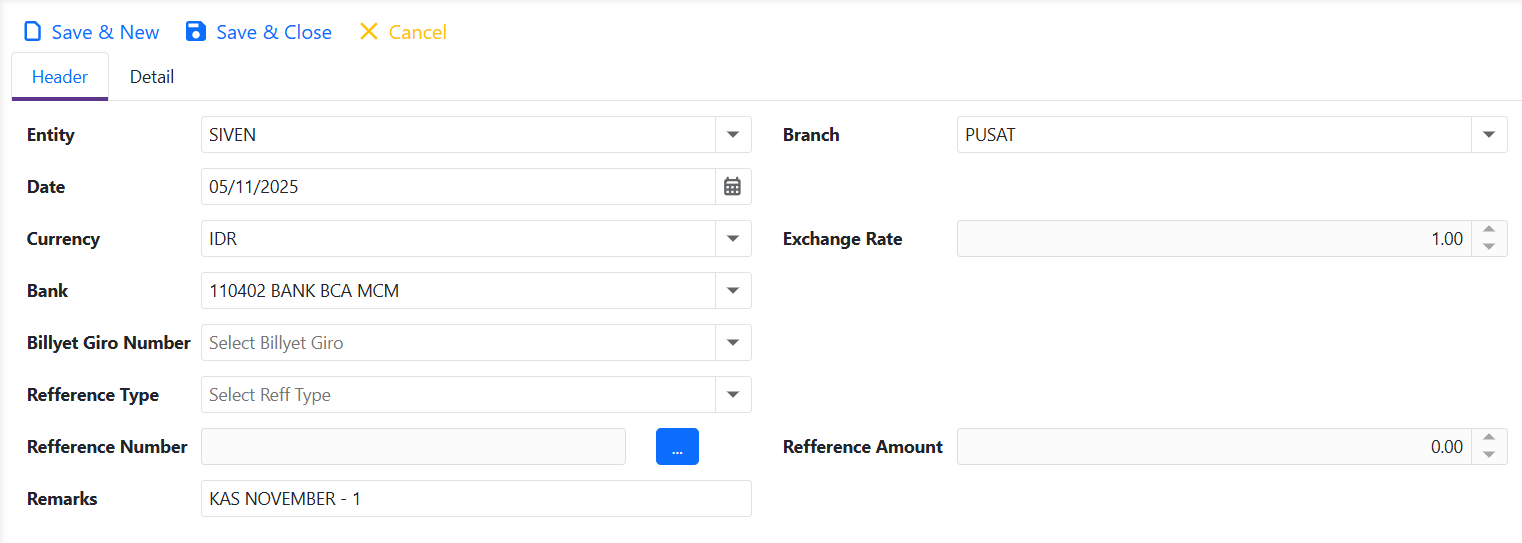Click the Refference Number label
Viewport: 1522px width, 543px height.
[x=107, y=447]
